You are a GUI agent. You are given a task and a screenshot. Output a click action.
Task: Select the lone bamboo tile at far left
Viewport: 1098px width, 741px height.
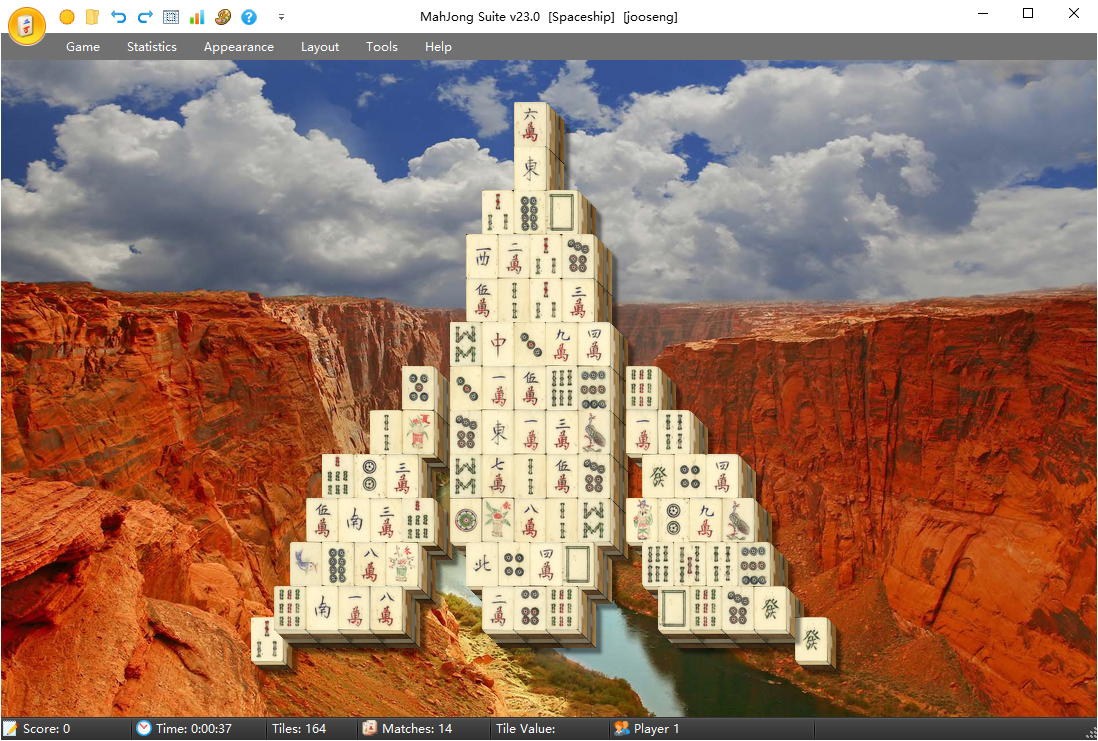(x=267, y=639)
